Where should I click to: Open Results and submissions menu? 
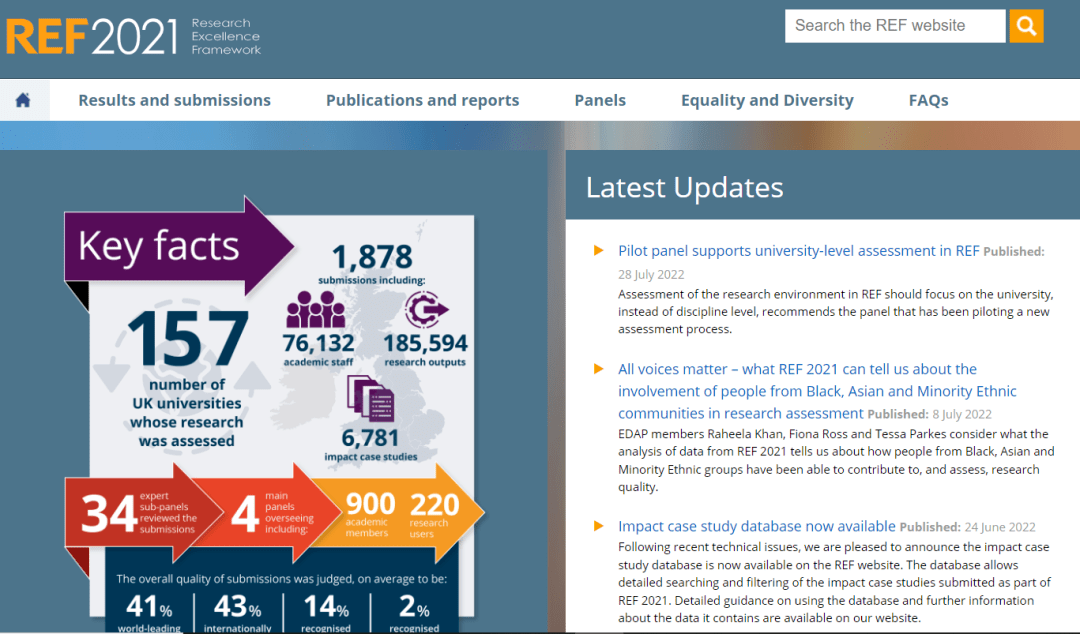click(174, 100)
